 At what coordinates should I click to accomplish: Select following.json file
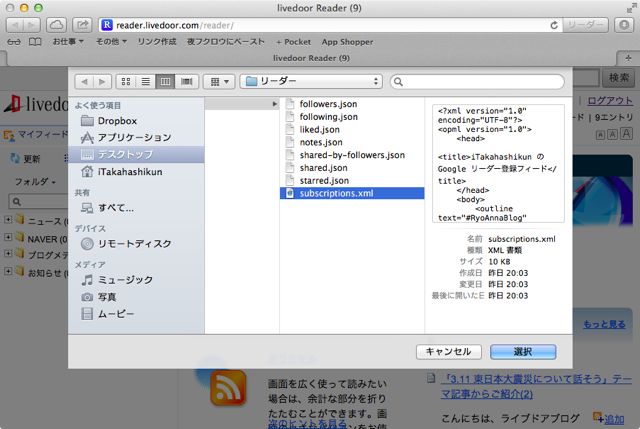352,117
